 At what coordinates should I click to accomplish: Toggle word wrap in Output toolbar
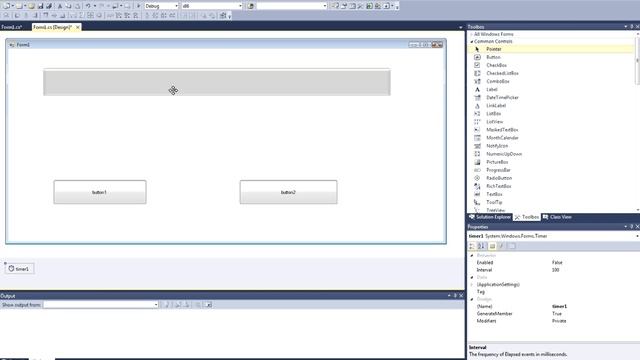coord(208,305)
